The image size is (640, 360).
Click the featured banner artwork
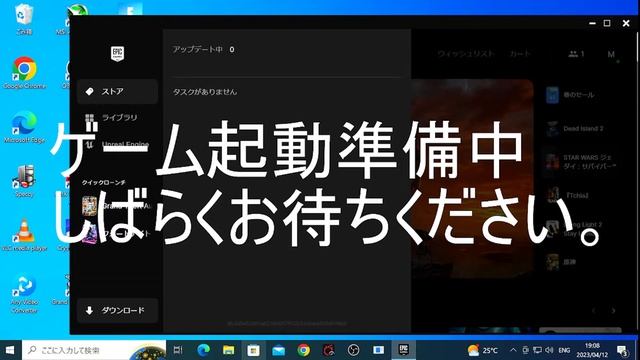(472, 179)
